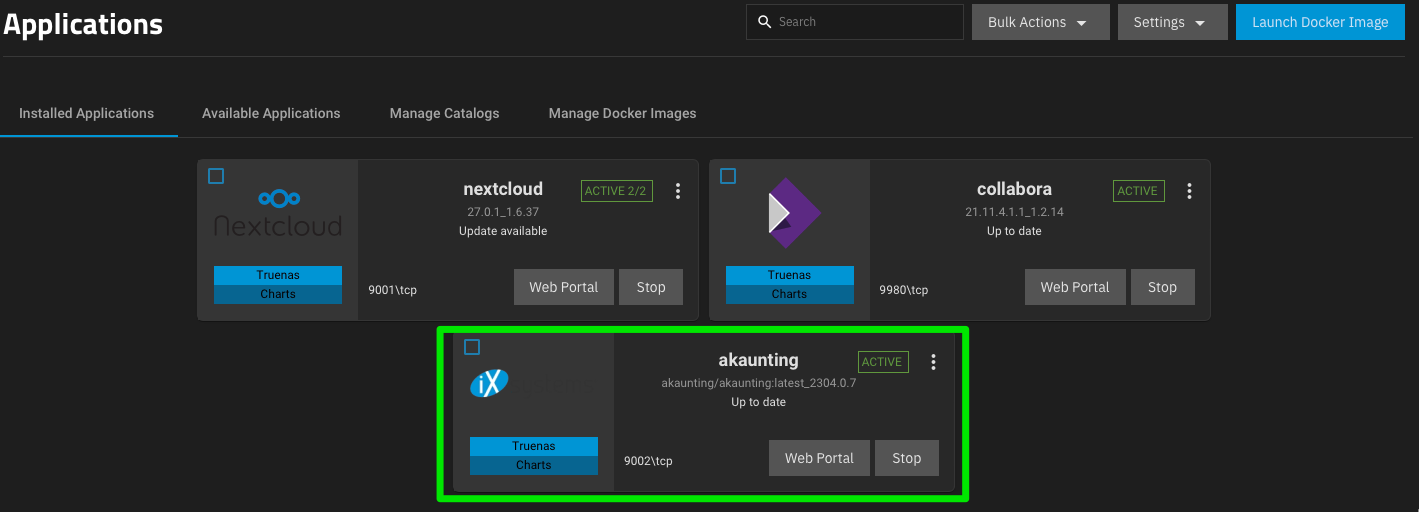Open collabora Web Portal
This screenshot has height=512, width=1419.
click(x=1075, y=287)
